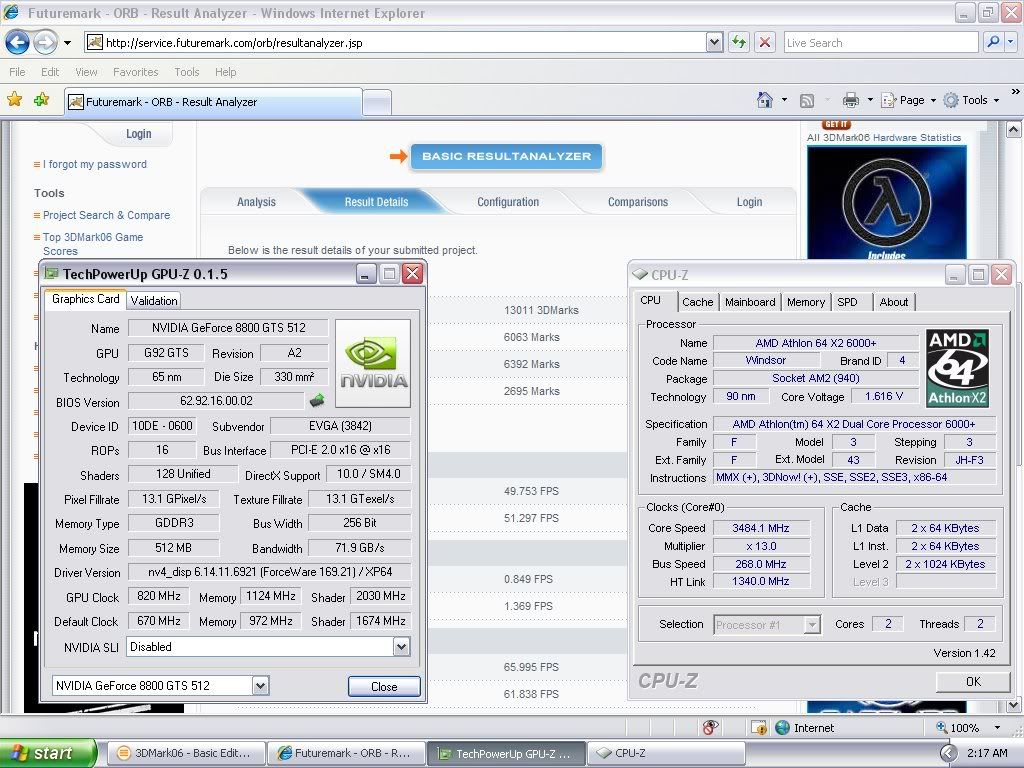Open the address bar URL dropdown

coord(714,42)
